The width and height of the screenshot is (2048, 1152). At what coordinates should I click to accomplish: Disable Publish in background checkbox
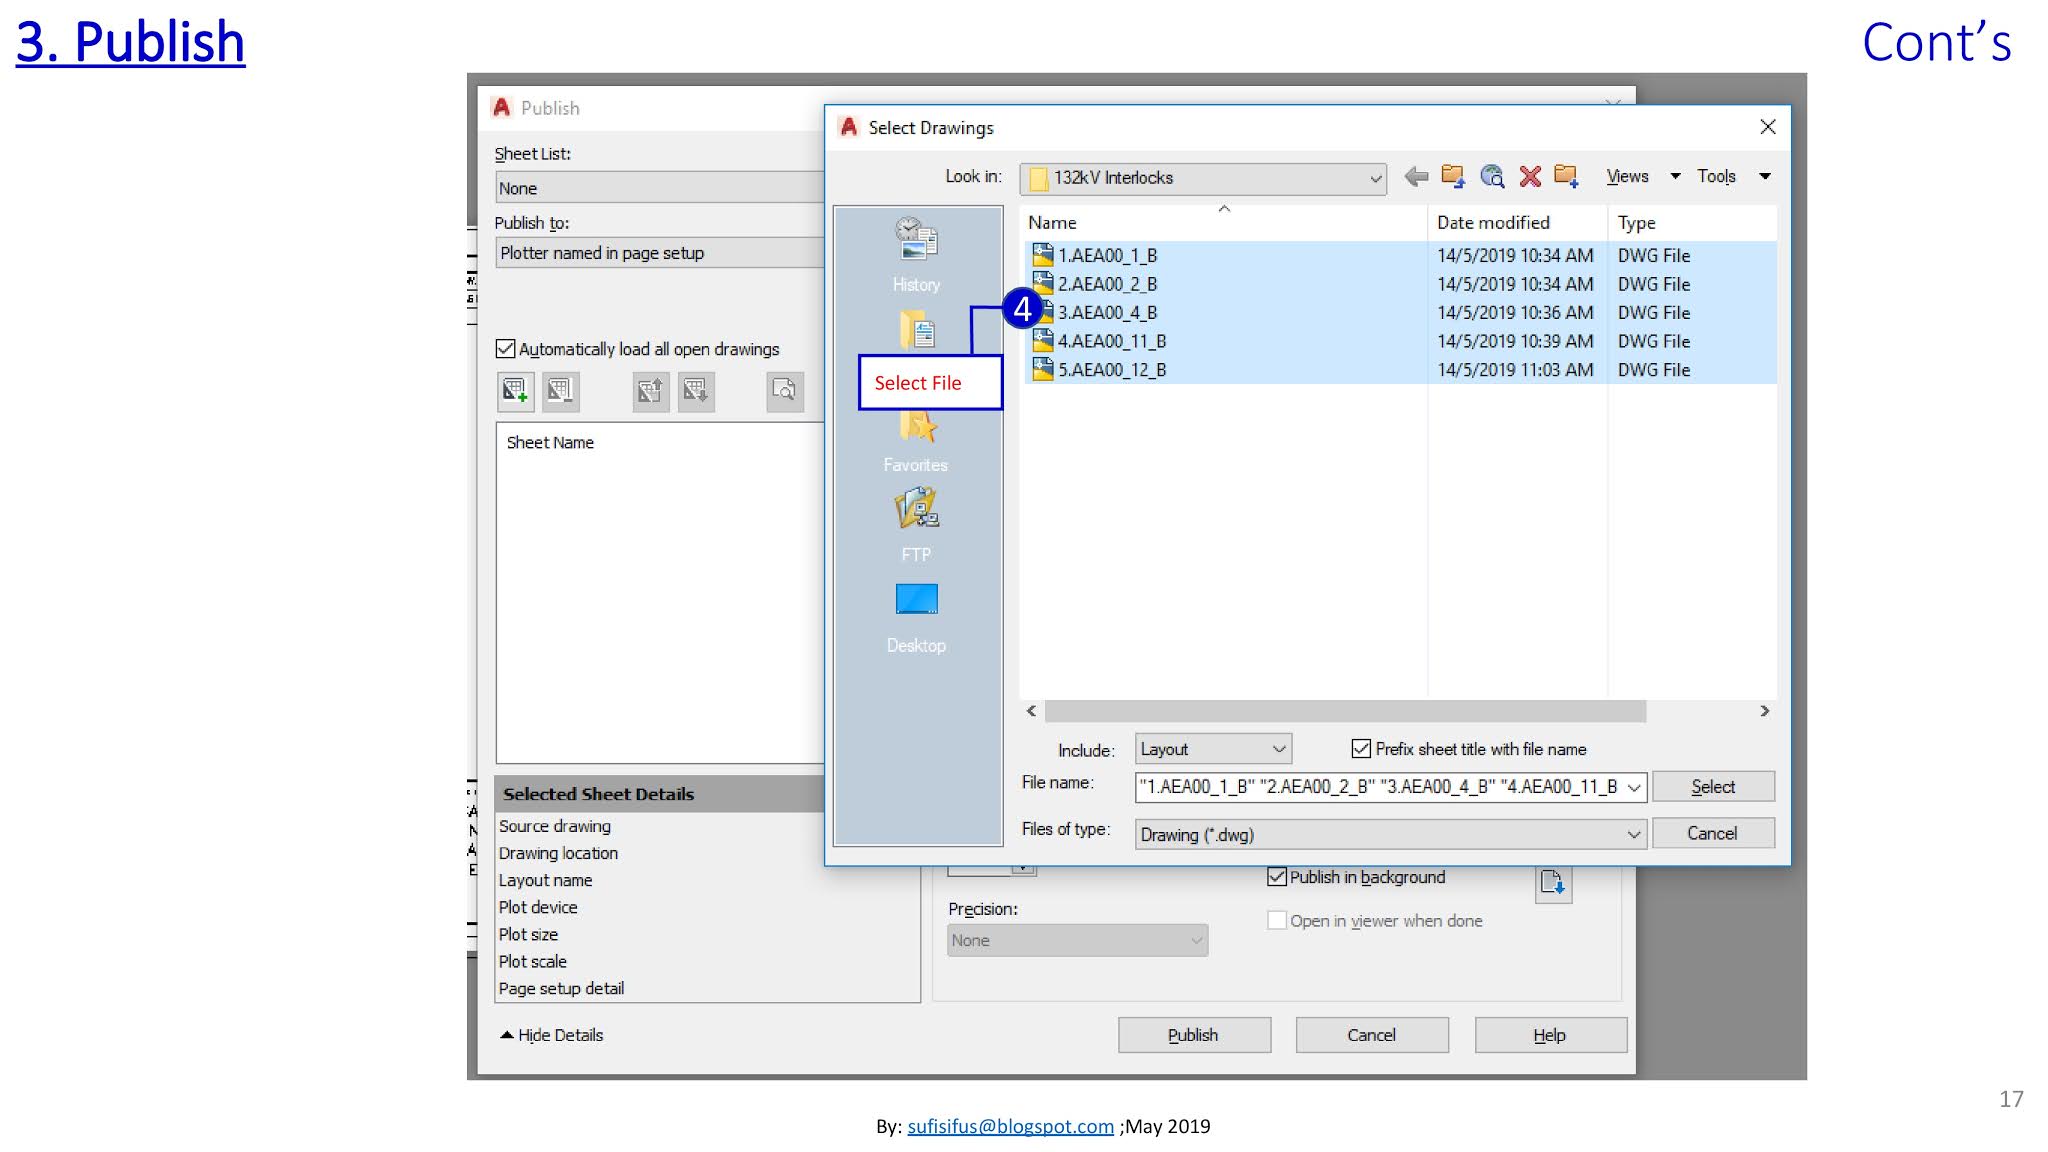click(1277, 877)
